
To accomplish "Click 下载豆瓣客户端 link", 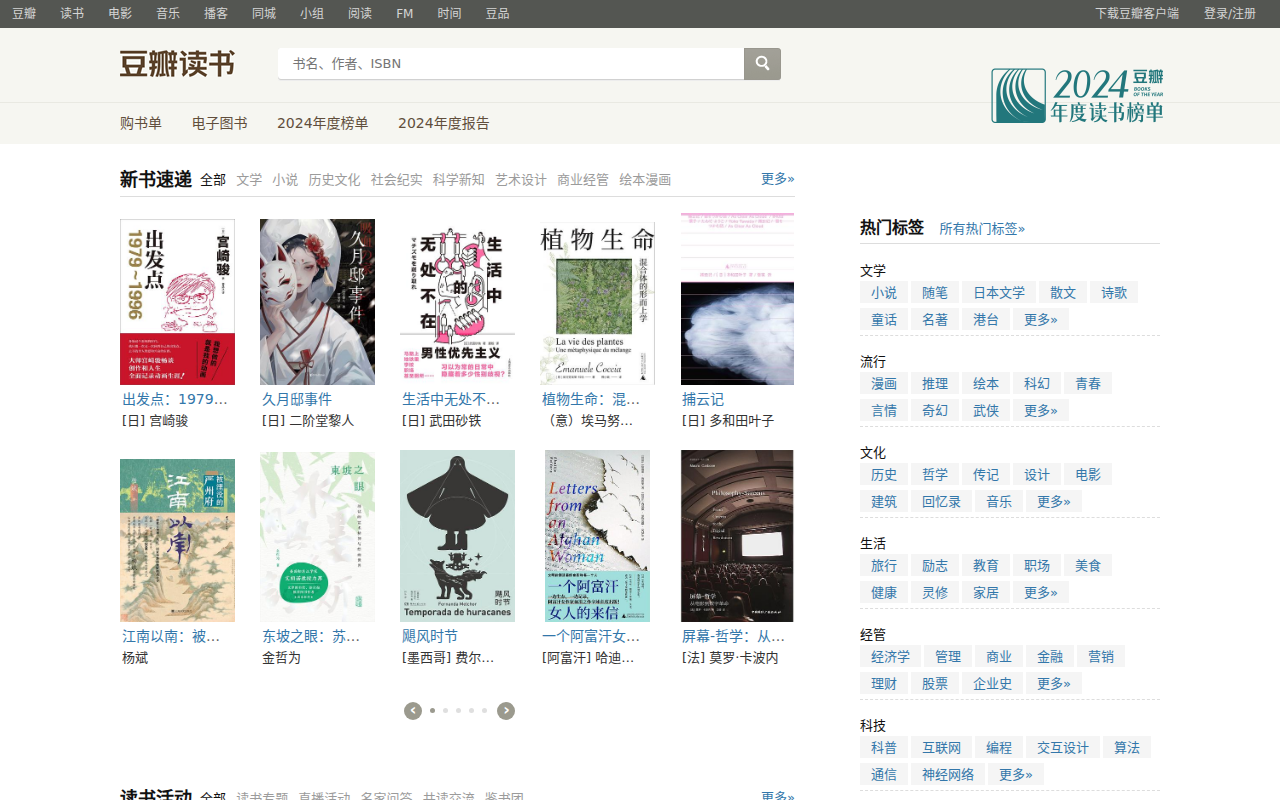I will [1137, 13].
